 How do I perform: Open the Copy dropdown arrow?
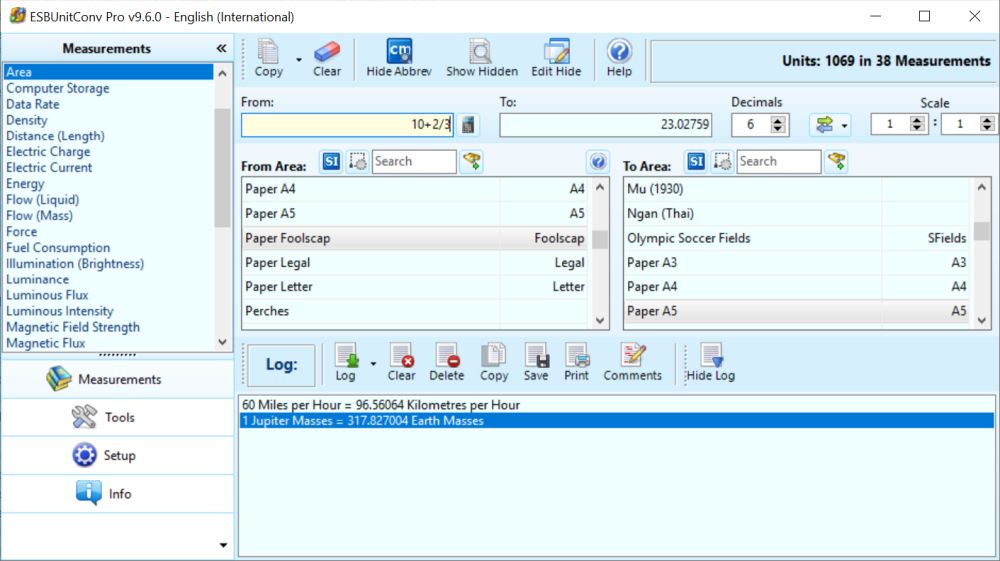coord(298,59)
